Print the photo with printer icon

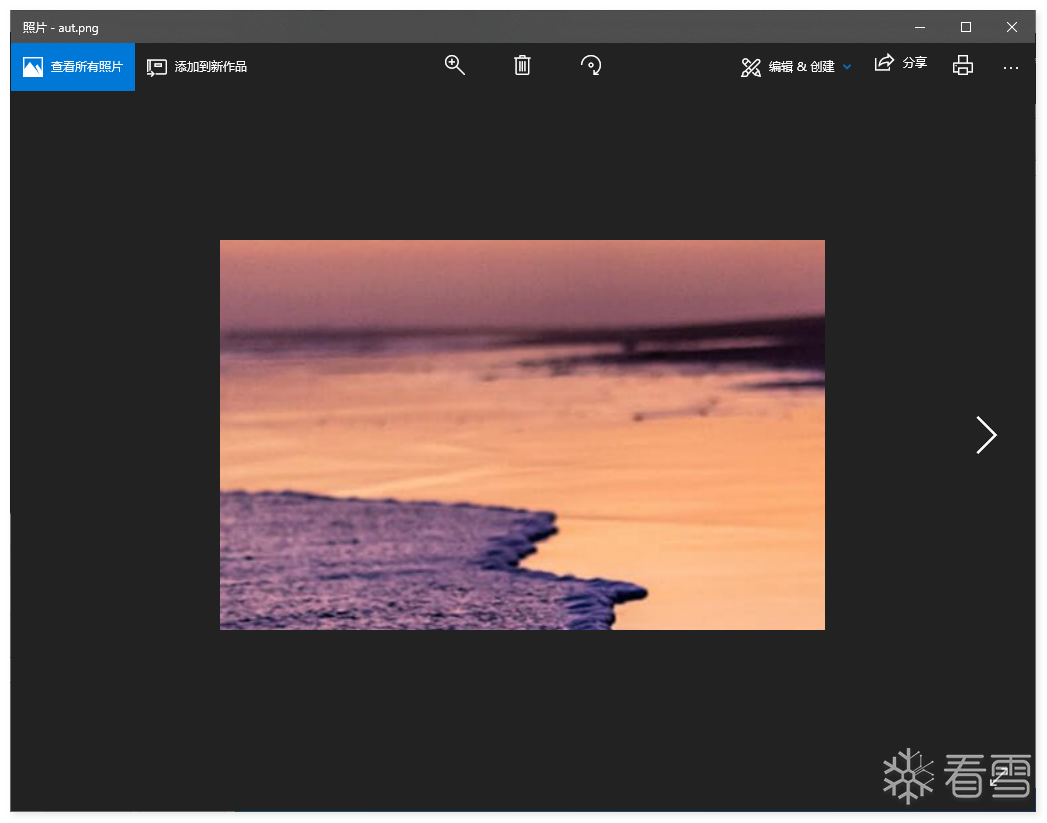click(962, 65)
